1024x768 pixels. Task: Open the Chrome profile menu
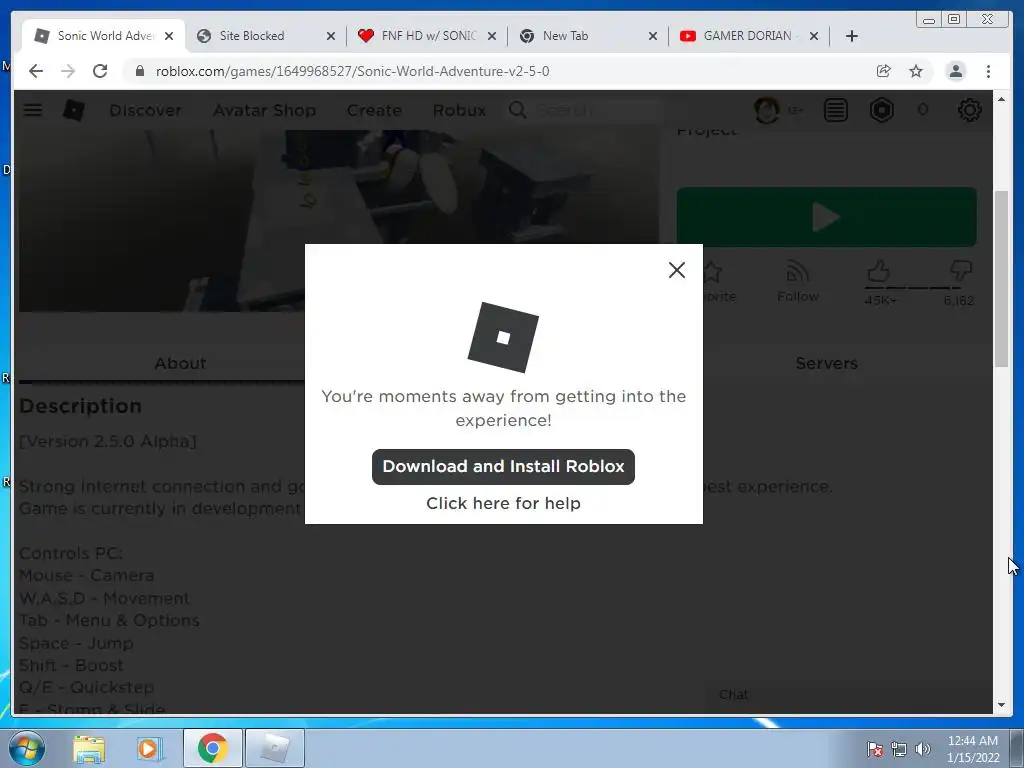(955, 71)
